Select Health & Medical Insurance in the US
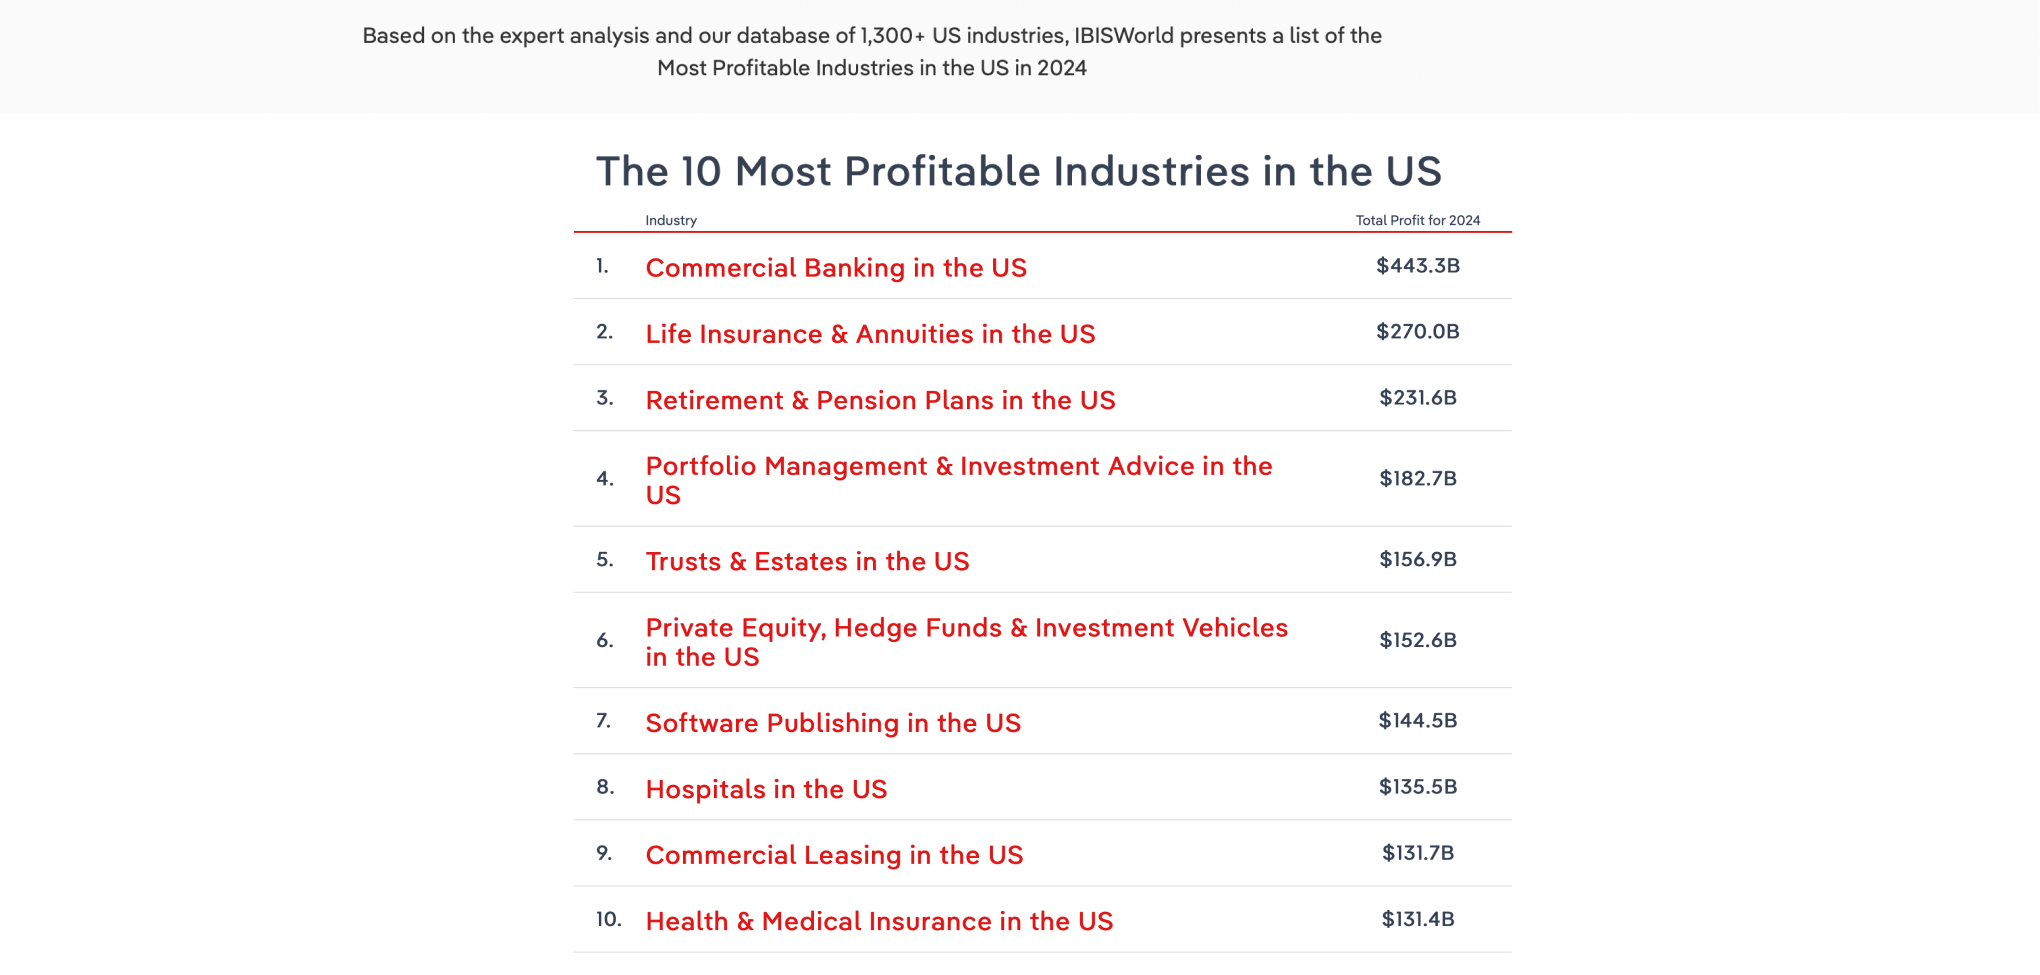 click(x=879, y=921)
